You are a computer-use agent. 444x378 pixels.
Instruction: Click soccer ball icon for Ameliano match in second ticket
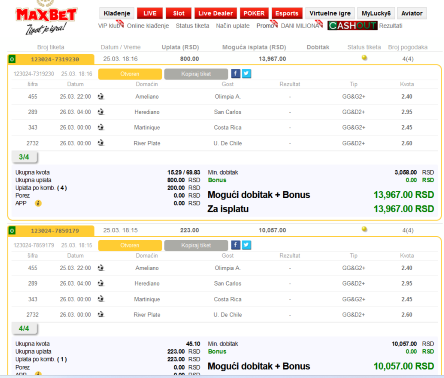101,268
